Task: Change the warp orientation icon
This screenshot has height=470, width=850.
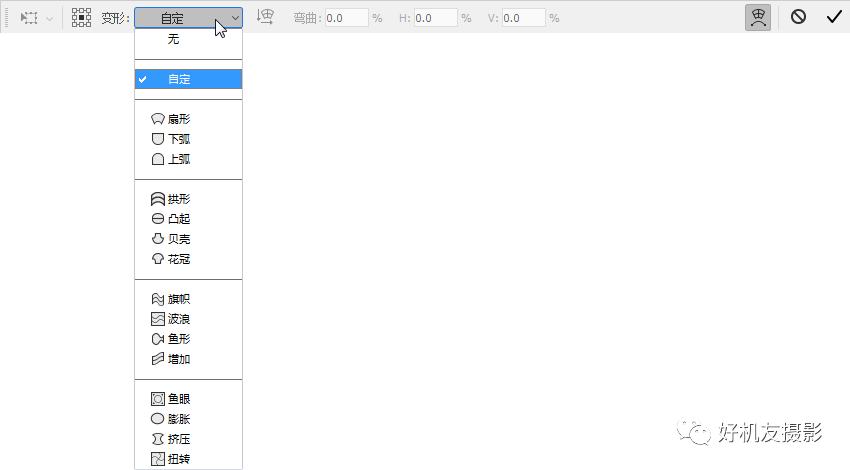Action: (x=266, y=17)
